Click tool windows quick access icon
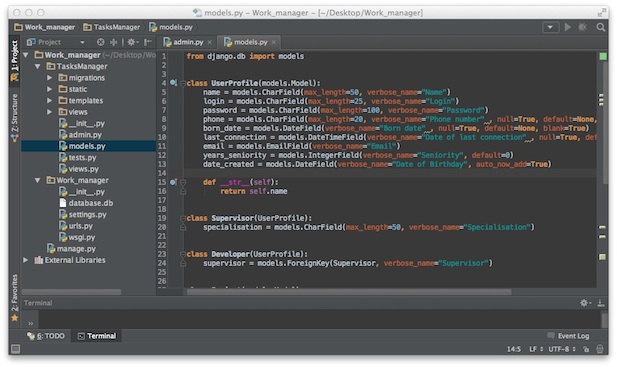The image size is (617, 367). coord(15,349)
